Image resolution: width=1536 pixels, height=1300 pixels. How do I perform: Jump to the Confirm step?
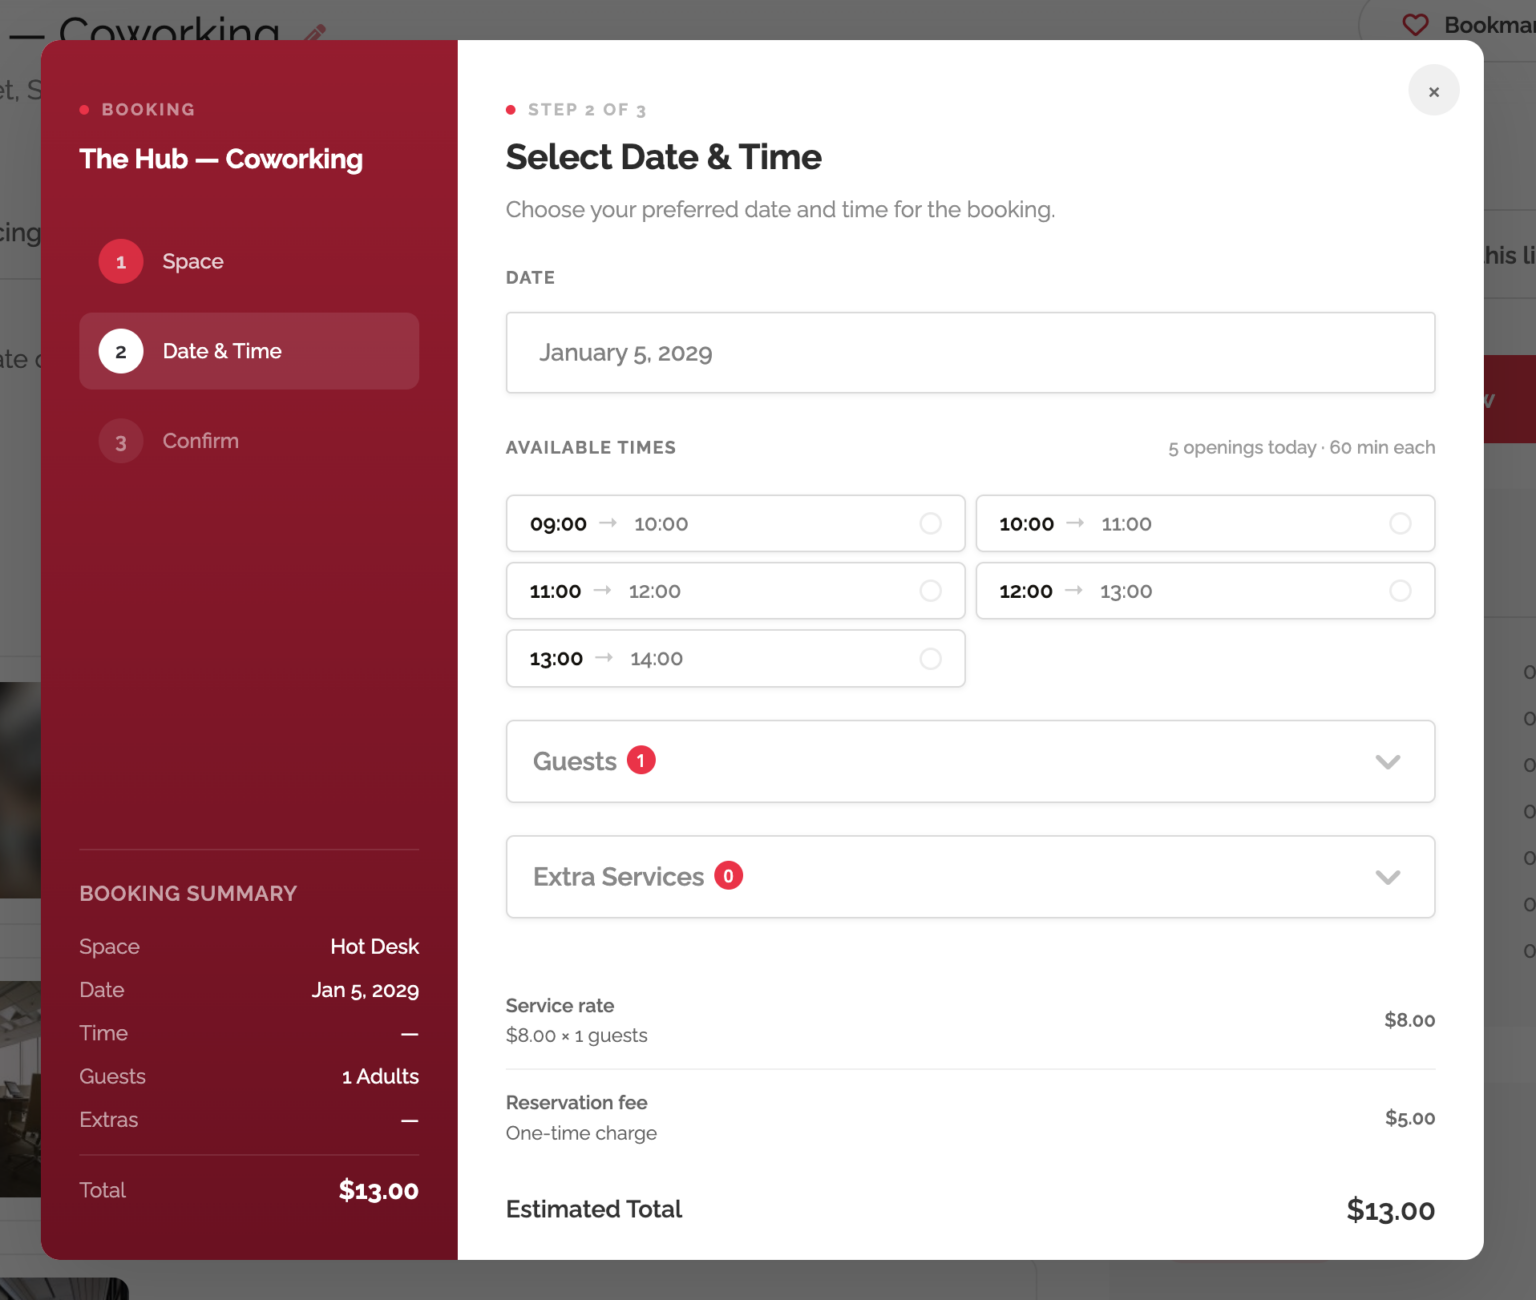[249, 441]
